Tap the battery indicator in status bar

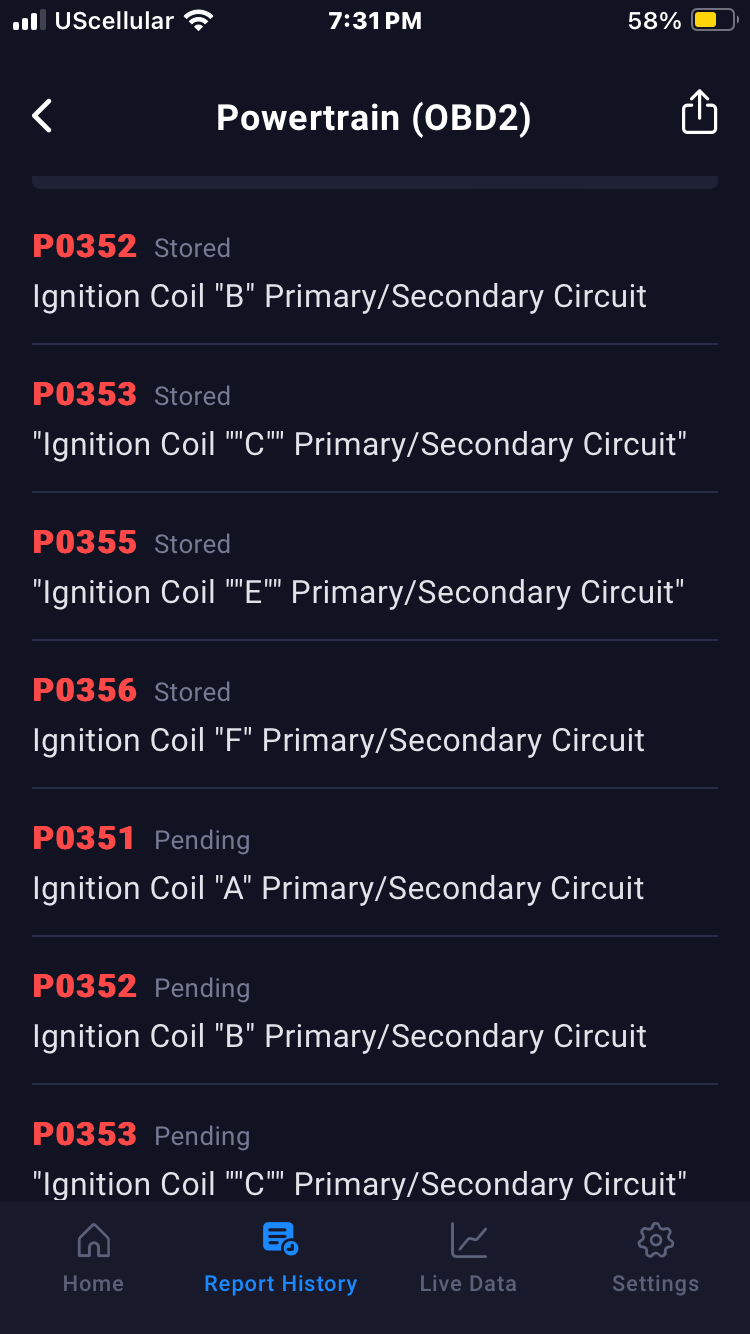point(714,21)
